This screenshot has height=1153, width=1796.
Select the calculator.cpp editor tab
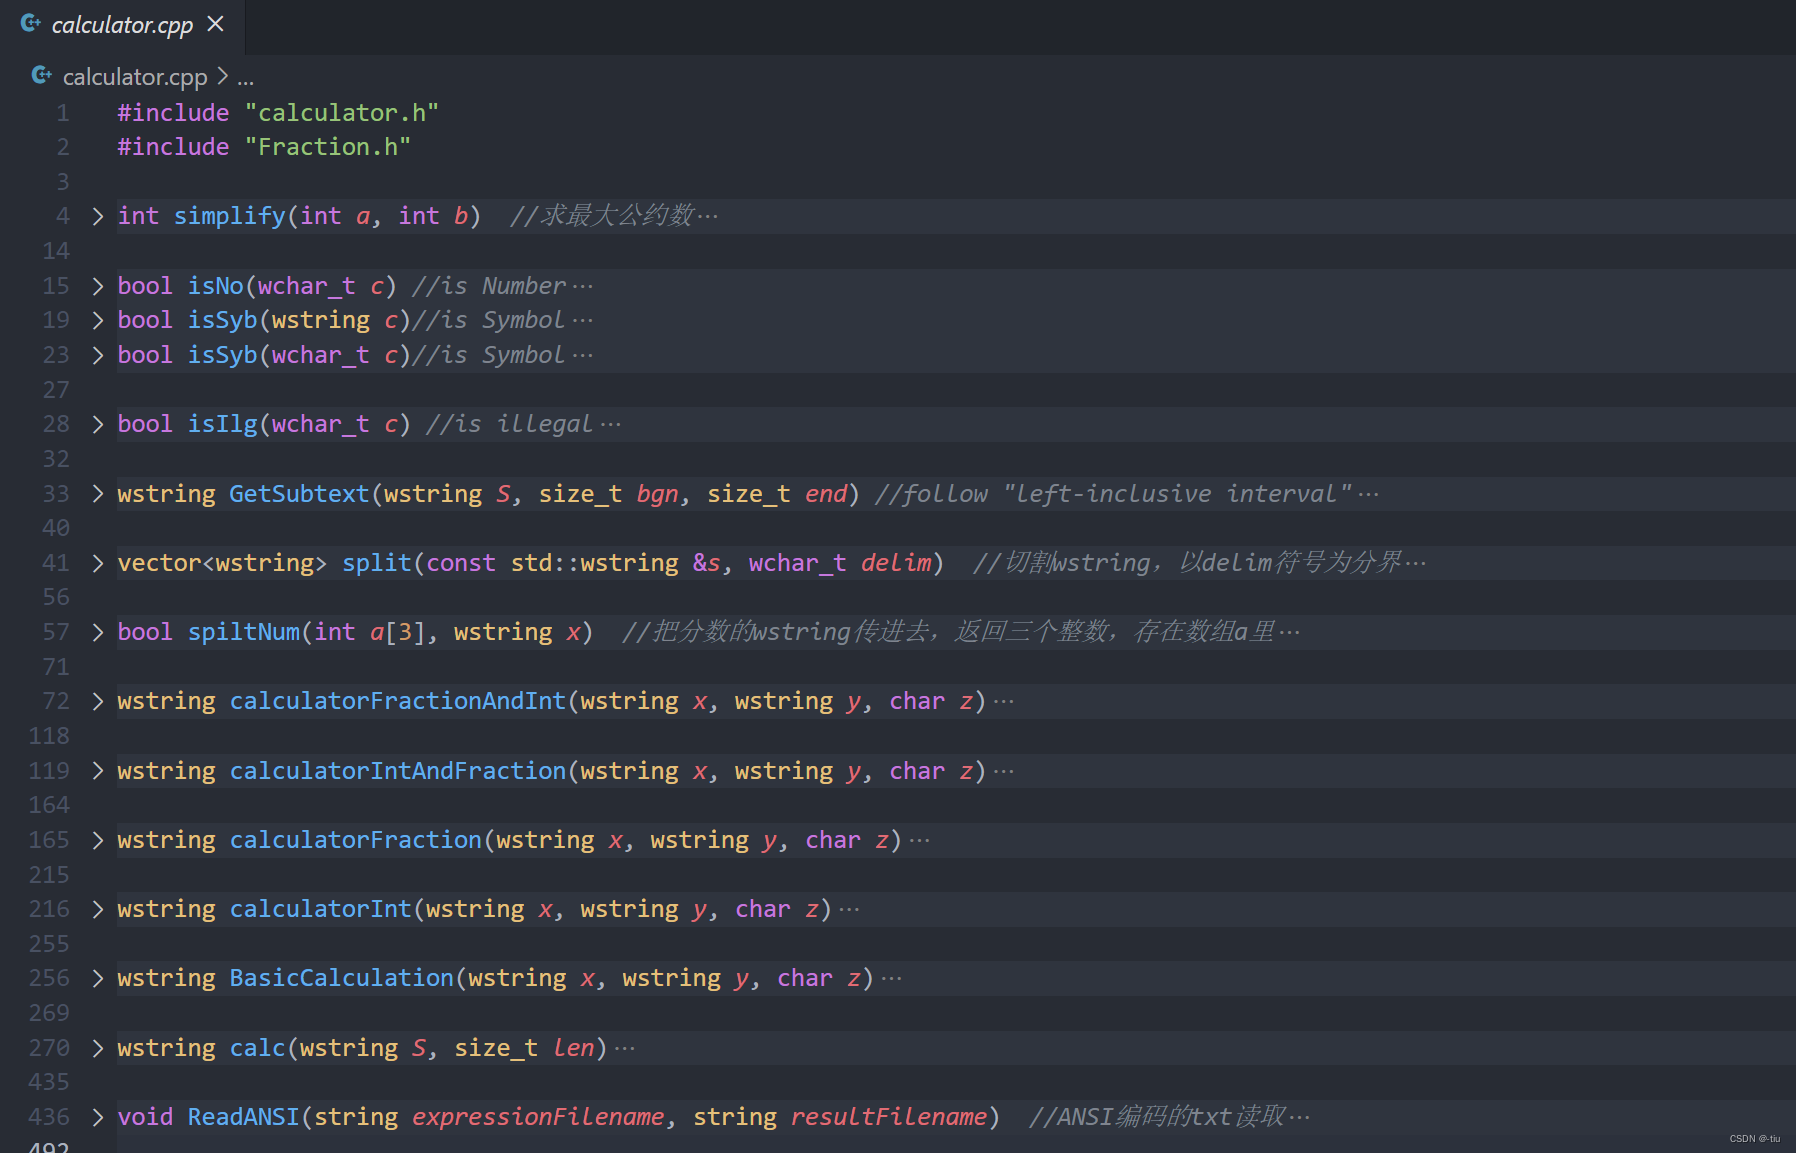click(122, 26)
